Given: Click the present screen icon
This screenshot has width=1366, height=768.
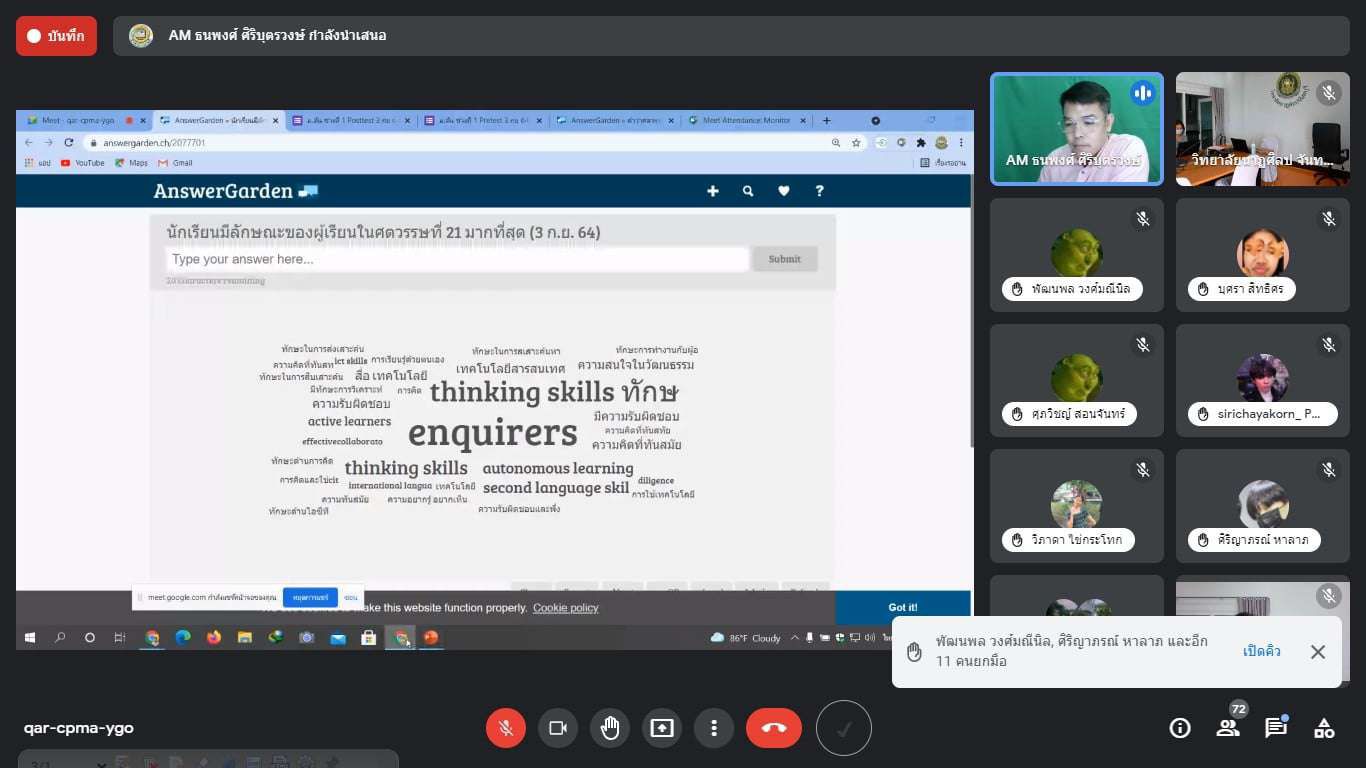Looking at the screenshot, I should pos(662,728).
